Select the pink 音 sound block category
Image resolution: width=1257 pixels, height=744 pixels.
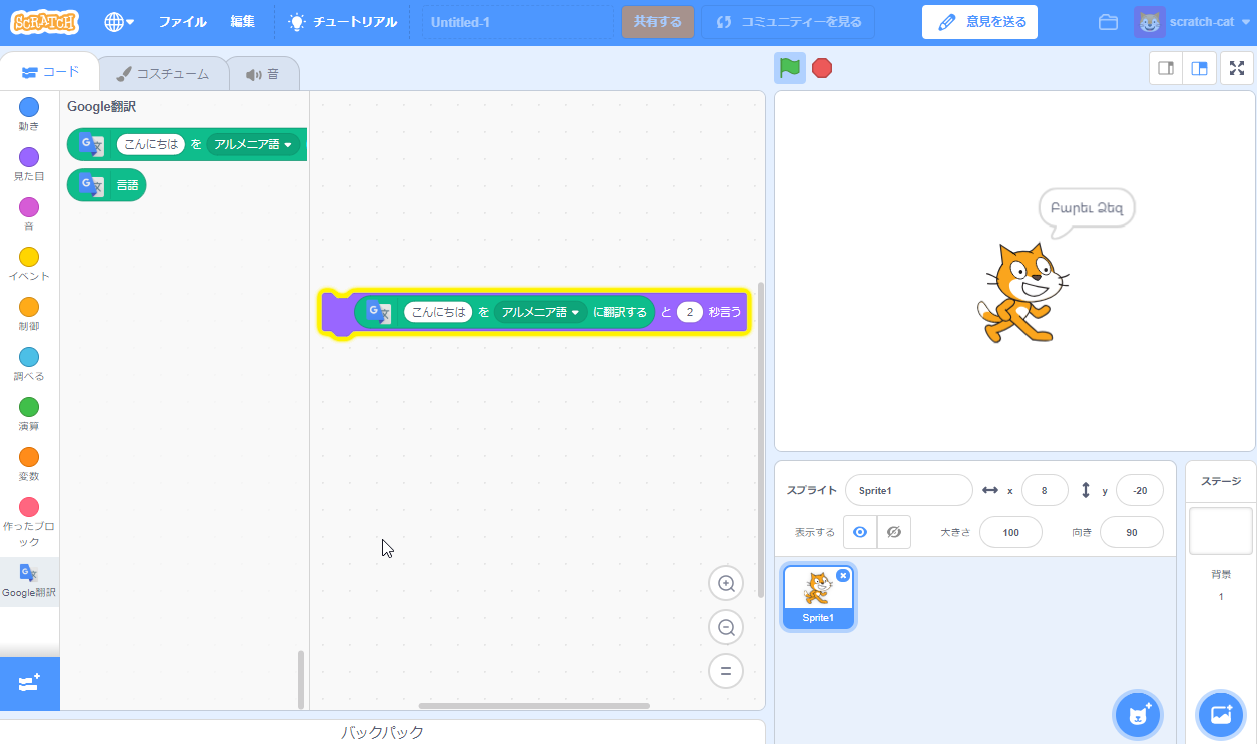[x=29, y=214]
